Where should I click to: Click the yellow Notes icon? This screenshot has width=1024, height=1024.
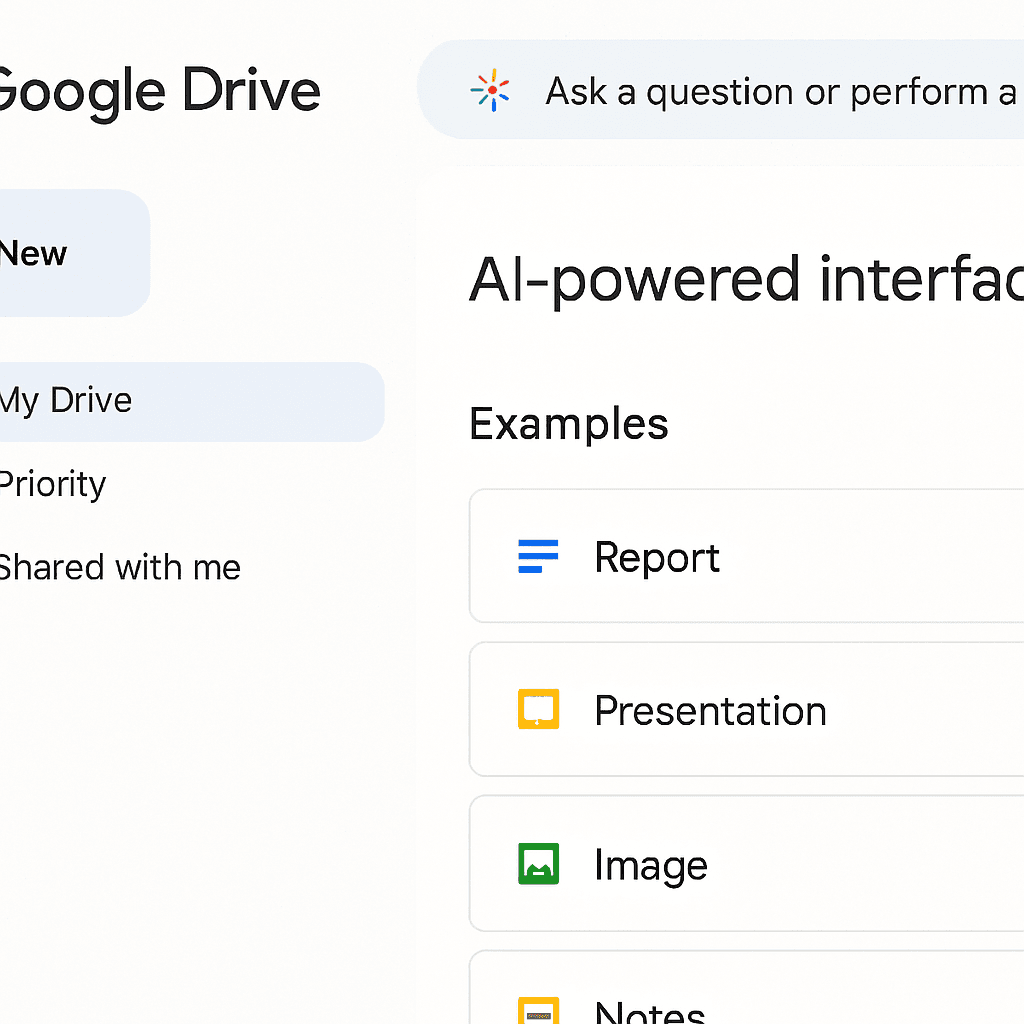(x=538, y=1010)
